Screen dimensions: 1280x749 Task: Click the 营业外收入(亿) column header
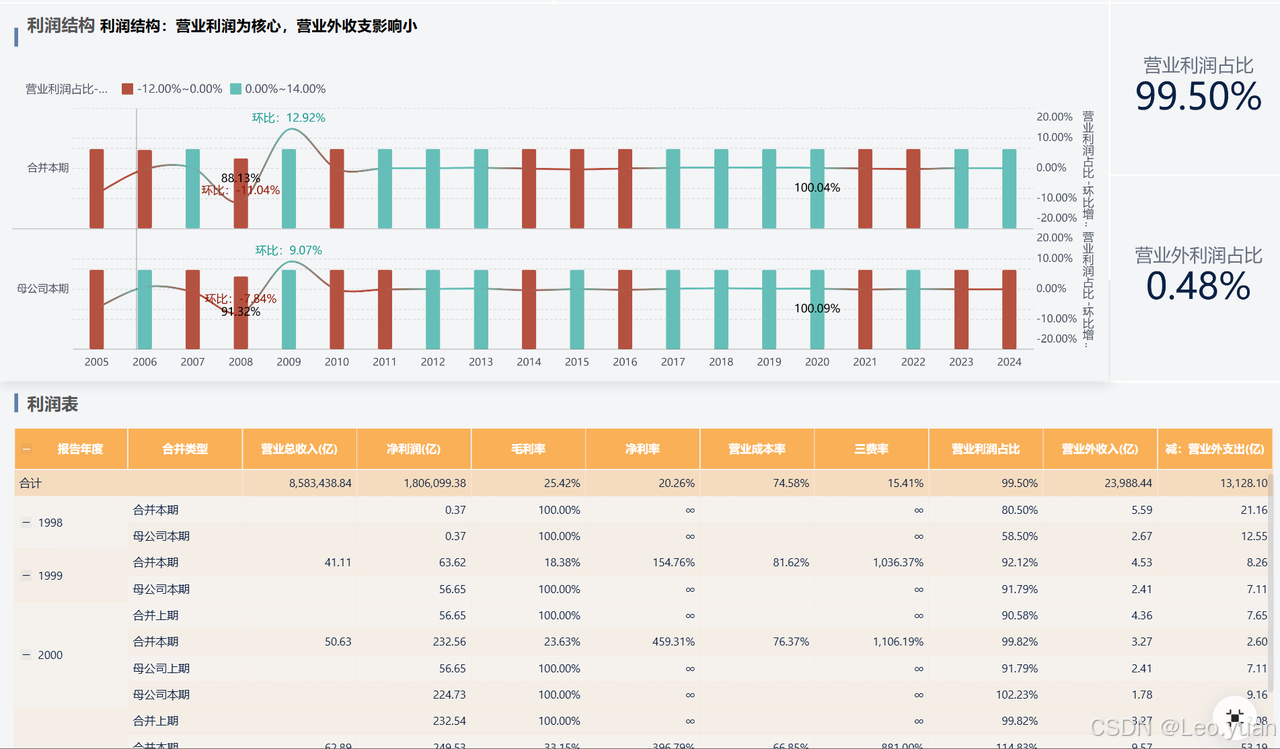1100,449
